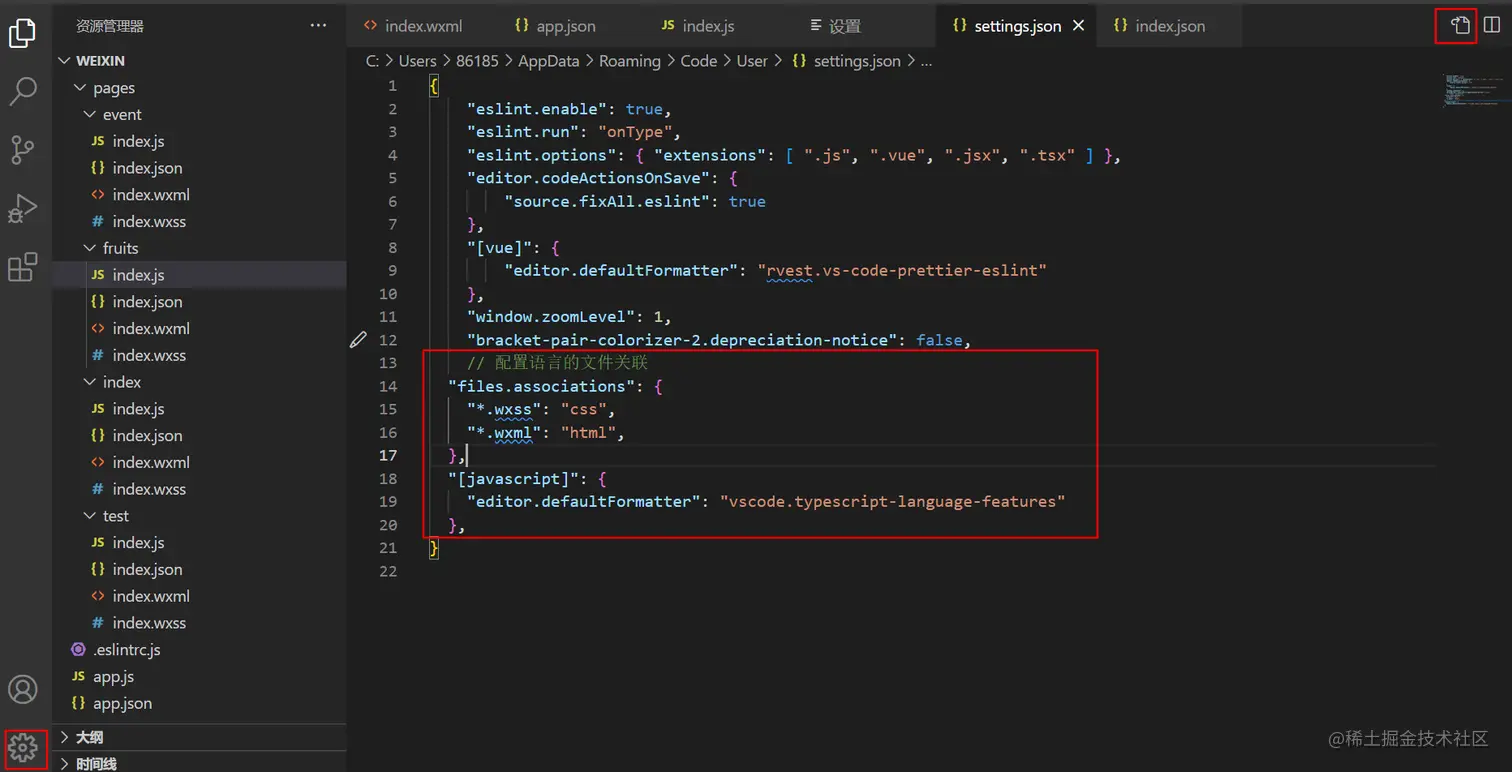
Task: Open the Accounts menu icon
Action: pyautogui.click(x=22, y=689)
